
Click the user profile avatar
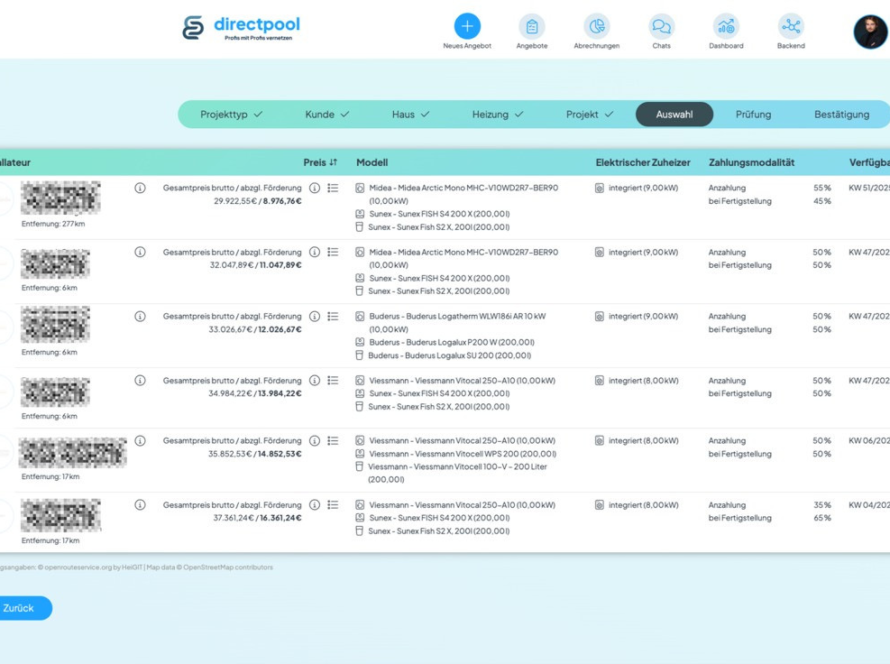click(x=870, y=32)
